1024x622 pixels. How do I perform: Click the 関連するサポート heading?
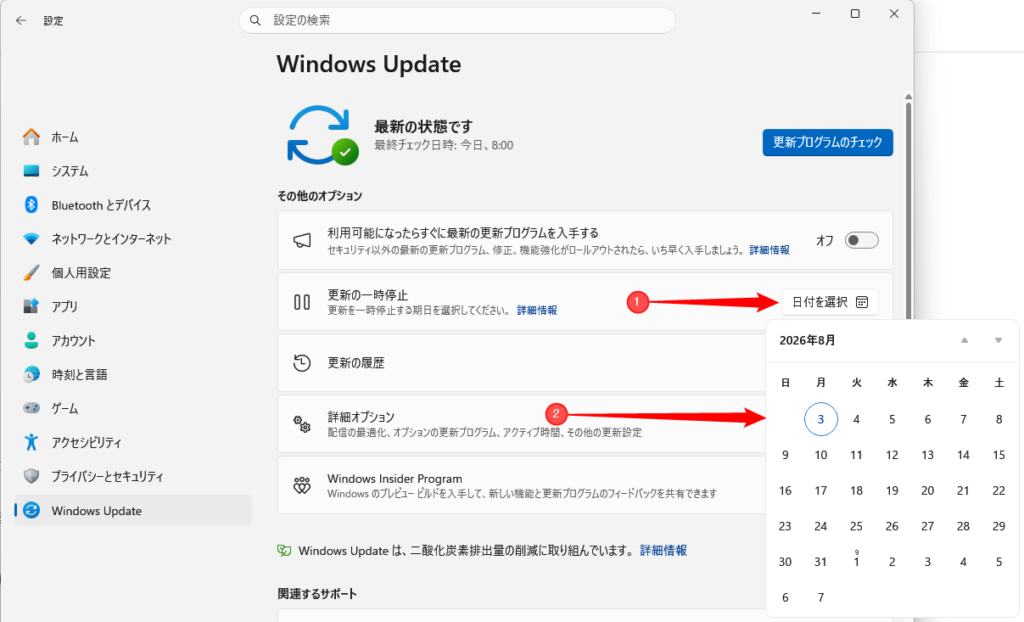click(x=317, y=594)
